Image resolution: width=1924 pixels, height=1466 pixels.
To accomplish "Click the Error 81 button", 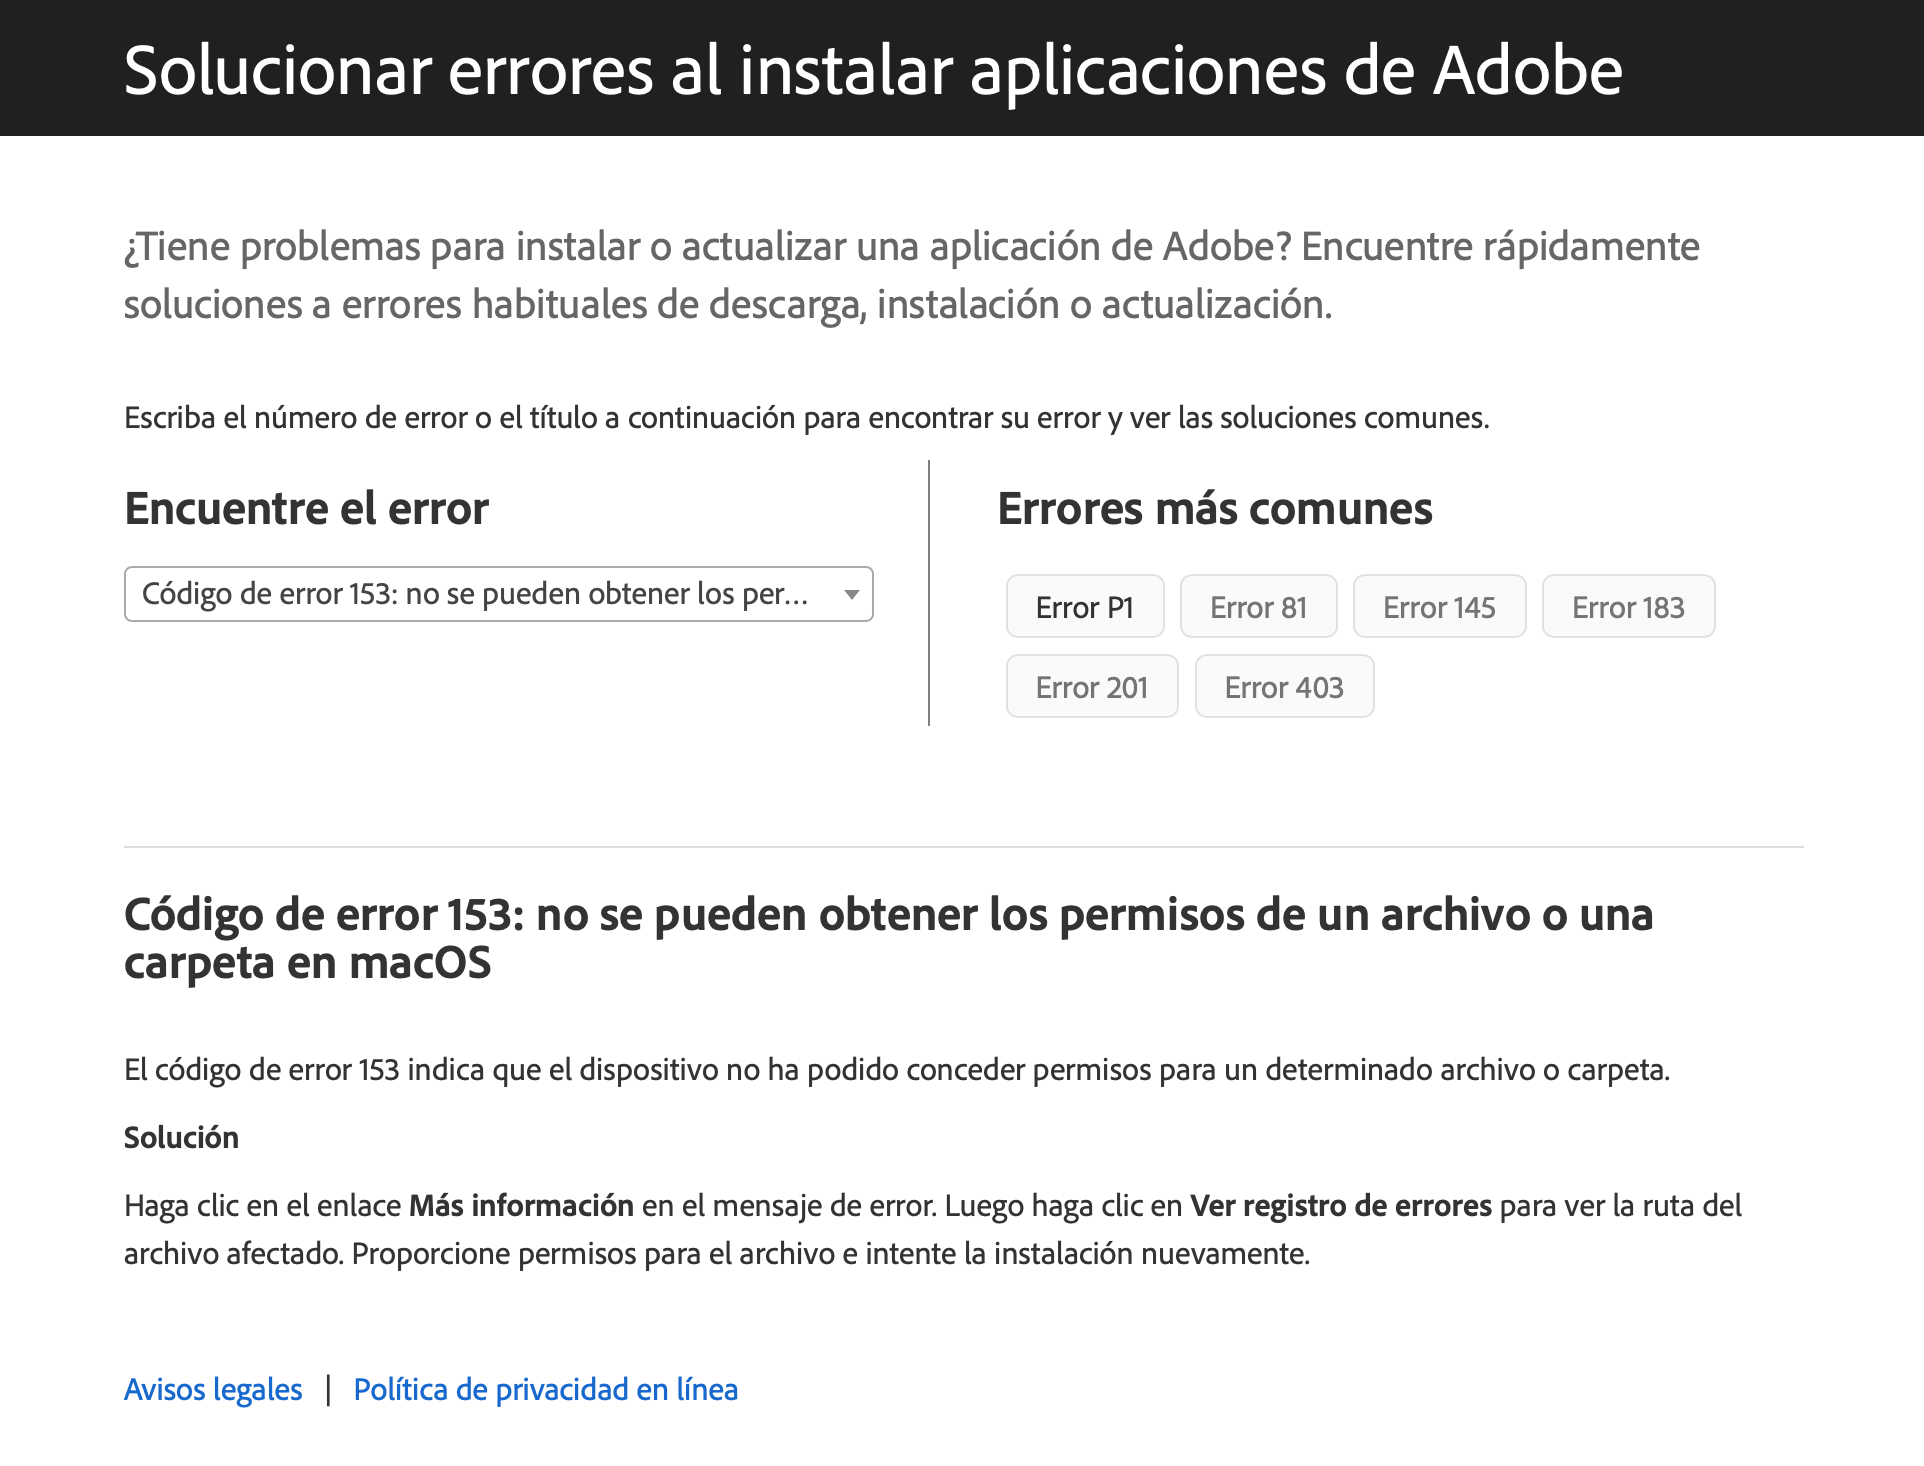I will tap(1258, 606).
